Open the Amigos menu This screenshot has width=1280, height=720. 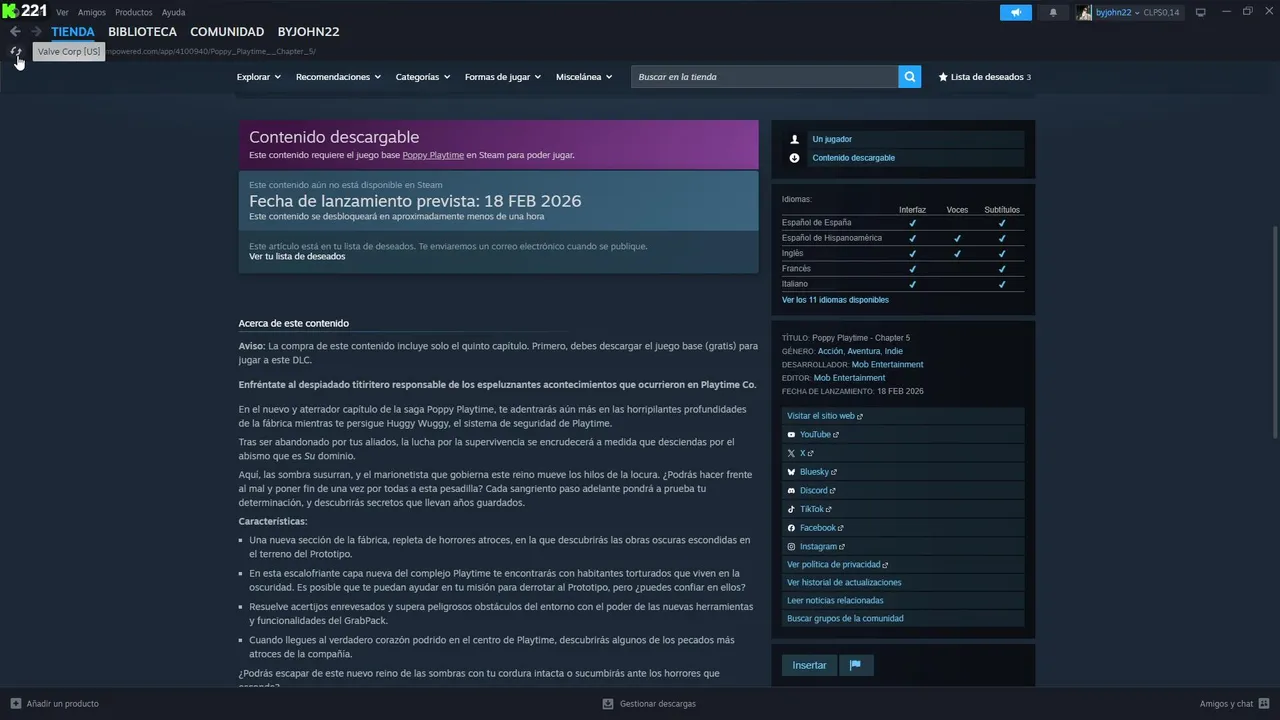pos(92,13)
